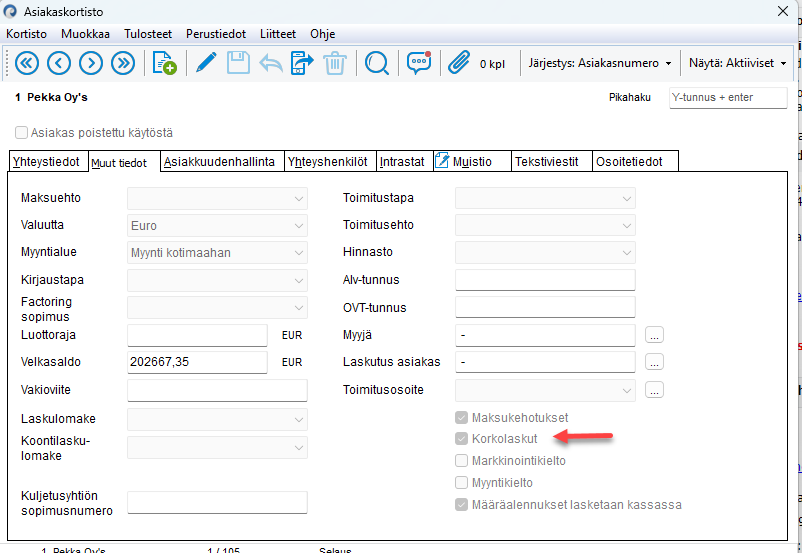Screen dimensions: 802x553
Task: Expand the Hinnasto dropdown
Action: tap(545, 253)
